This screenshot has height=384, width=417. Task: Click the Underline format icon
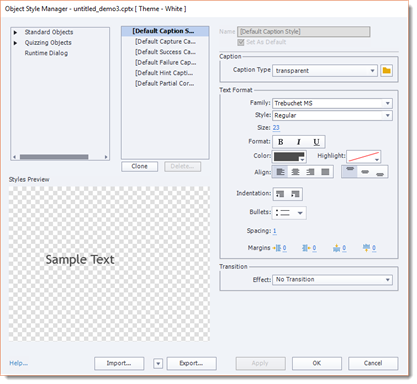point(316,142)
